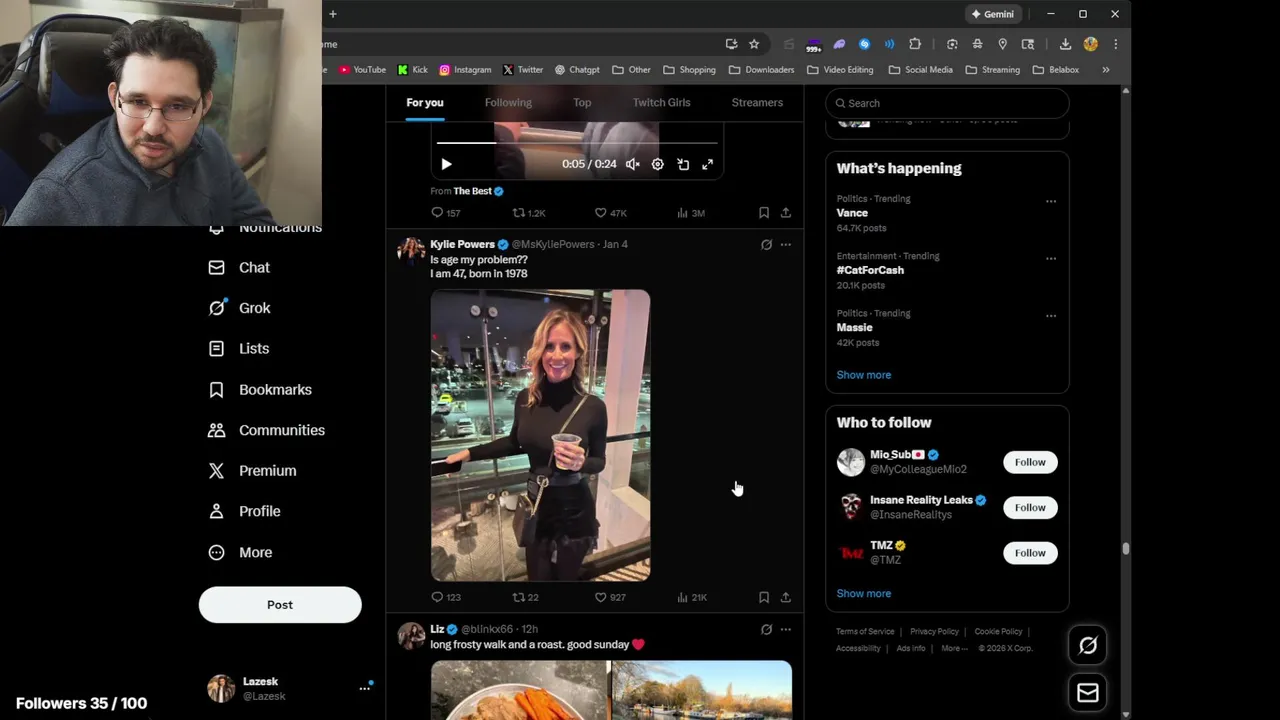Follow Insane Reality Leaks
1280x720 pixels.
click(1030, 507)
